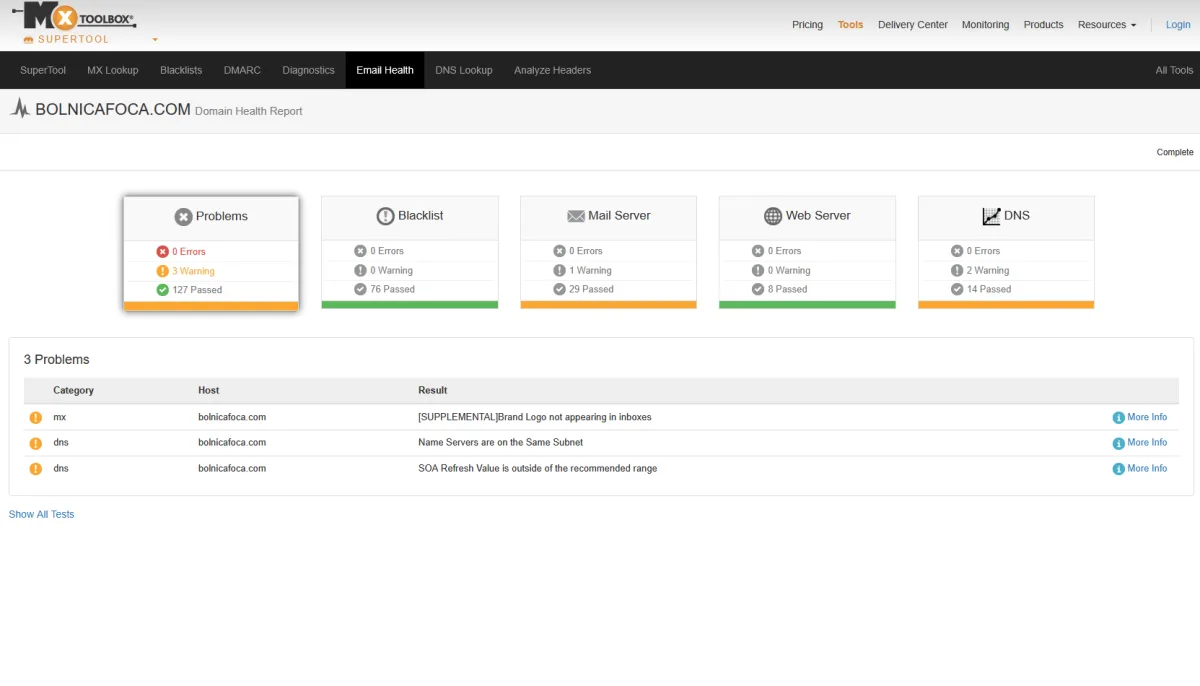Expand the Resources menu

(1106, 25)
